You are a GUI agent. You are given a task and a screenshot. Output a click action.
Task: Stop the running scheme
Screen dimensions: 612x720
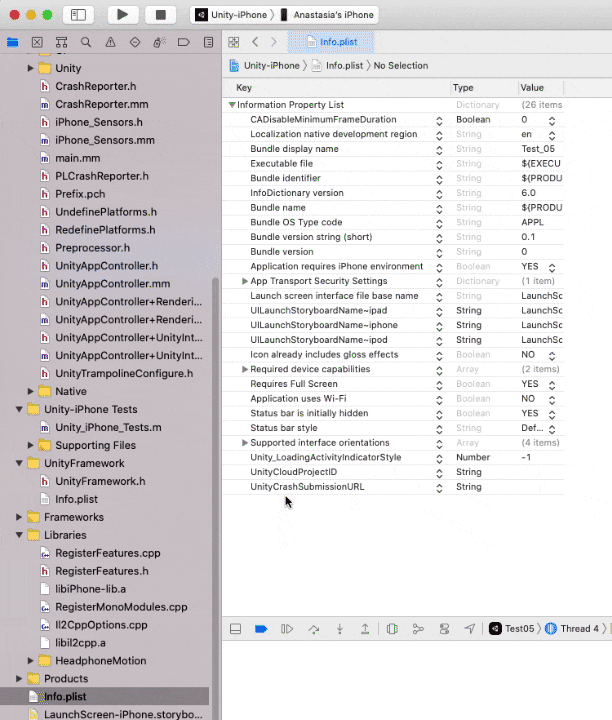click(160, 15)
